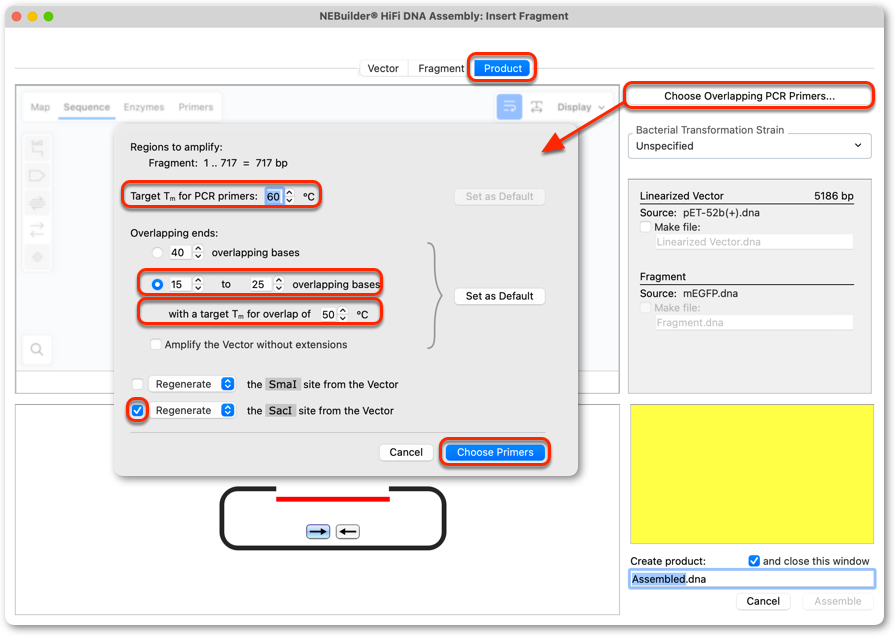Screen dimensions: 895x636
Task: Click the text formatting icon next to Display
Action: (x=537, y=107)
